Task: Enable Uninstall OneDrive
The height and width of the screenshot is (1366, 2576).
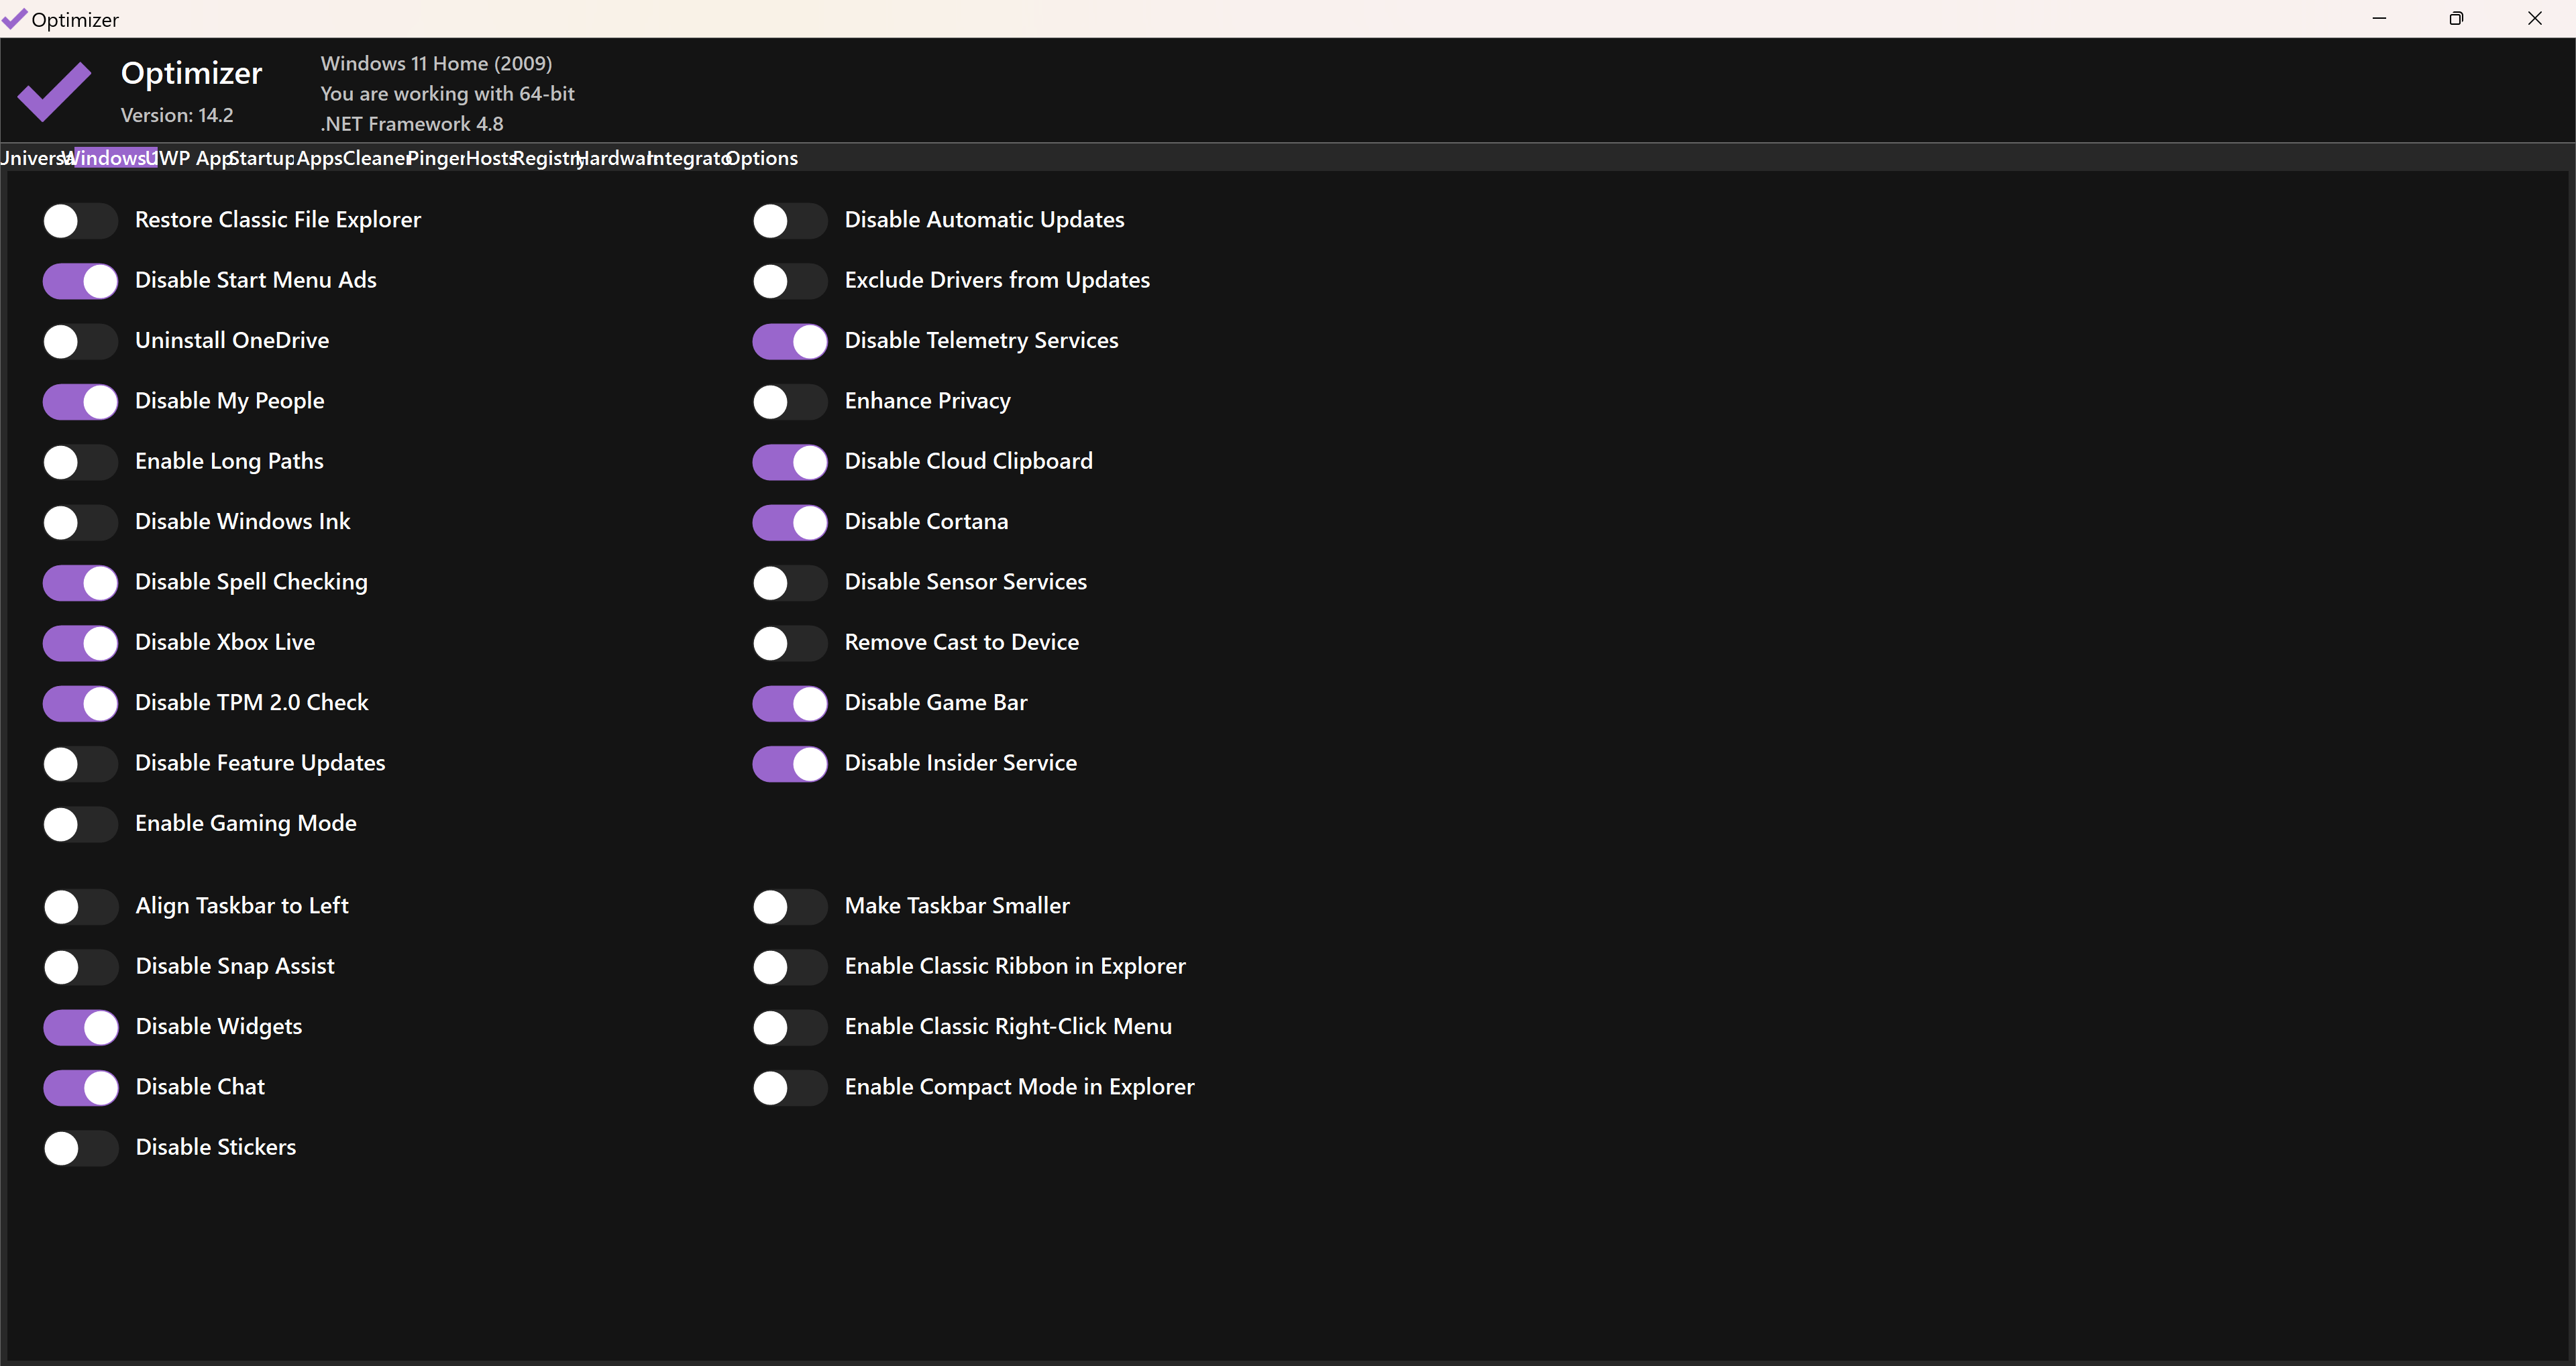Action: [80, 341]
